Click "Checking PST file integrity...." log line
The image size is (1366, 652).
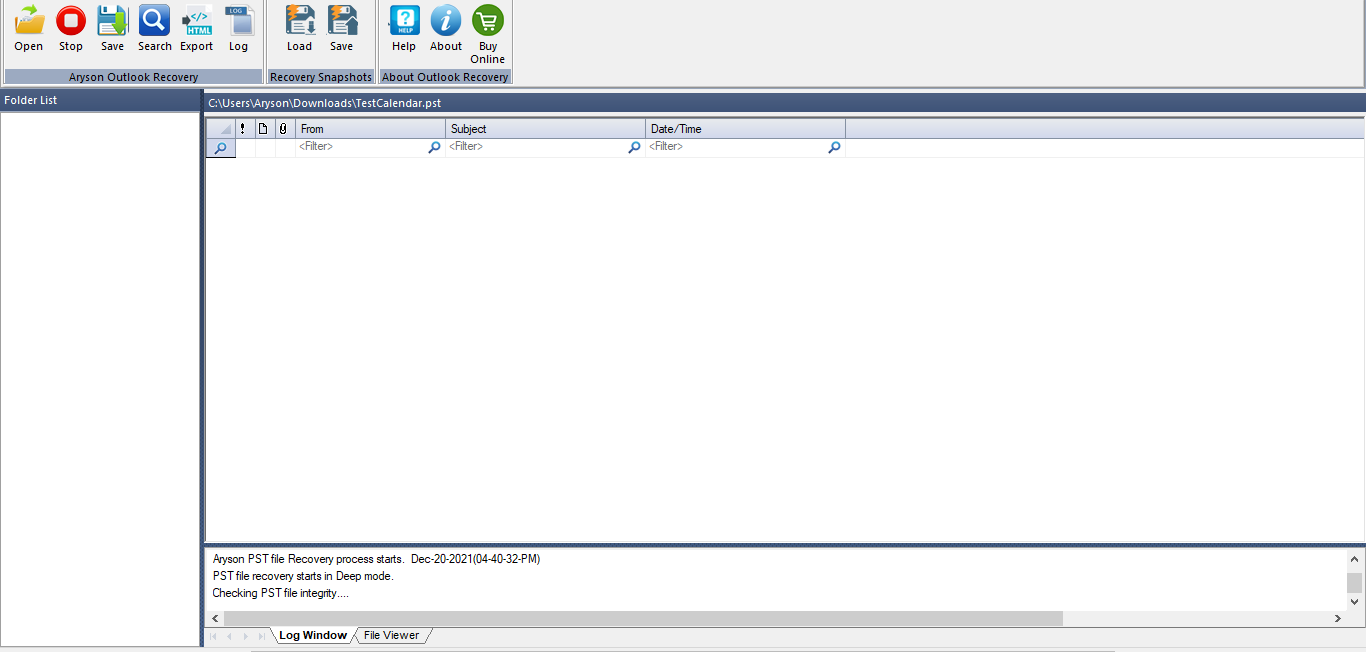click(x=281, y=593)
